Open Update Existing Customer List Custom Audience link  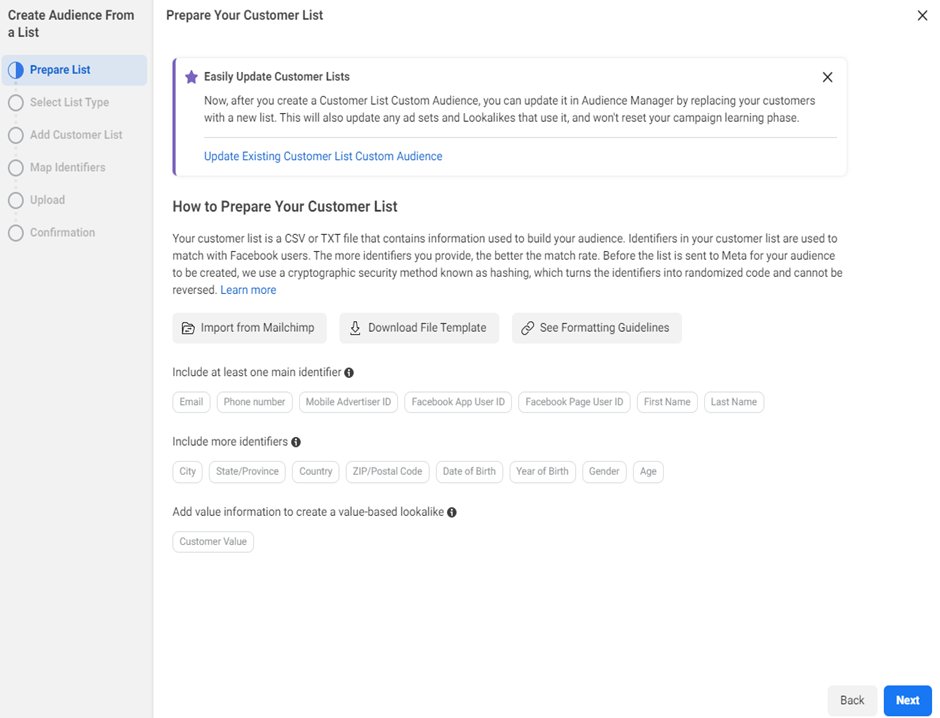(323, 157)
